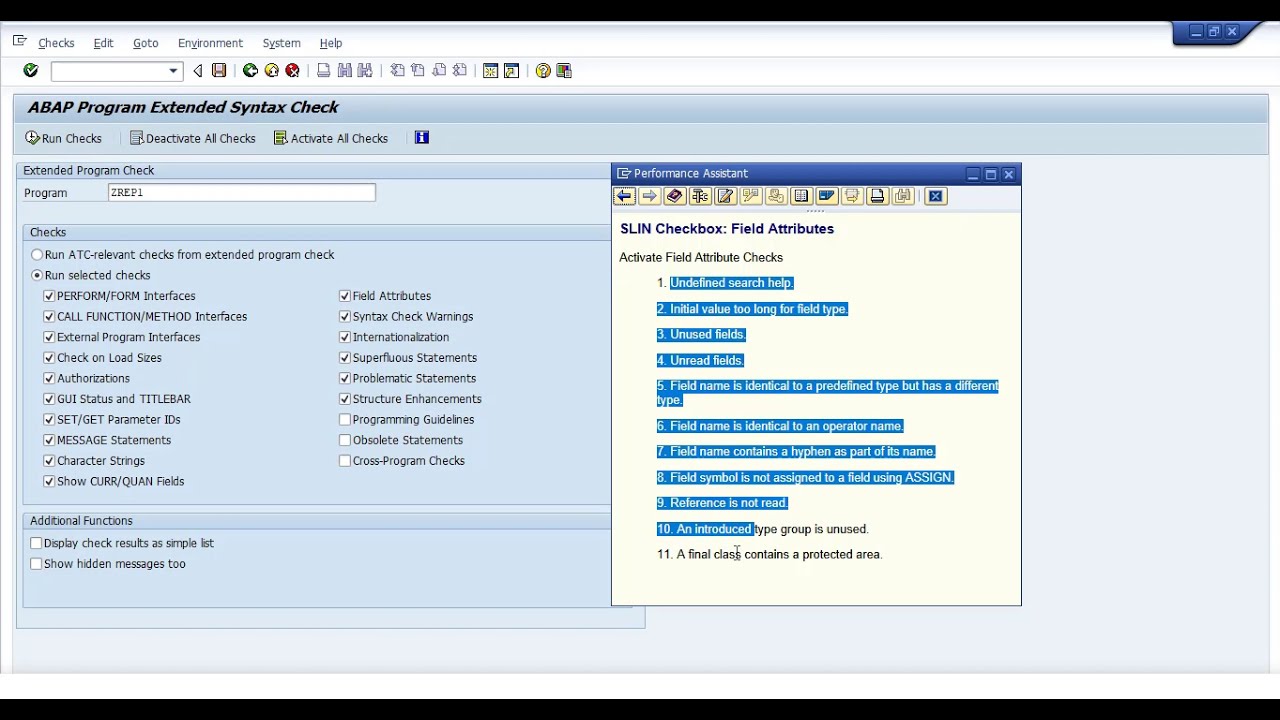Toggle Check on Load Sizes checkbox
The image size is (1280, 720).
[x=49, y=358]
